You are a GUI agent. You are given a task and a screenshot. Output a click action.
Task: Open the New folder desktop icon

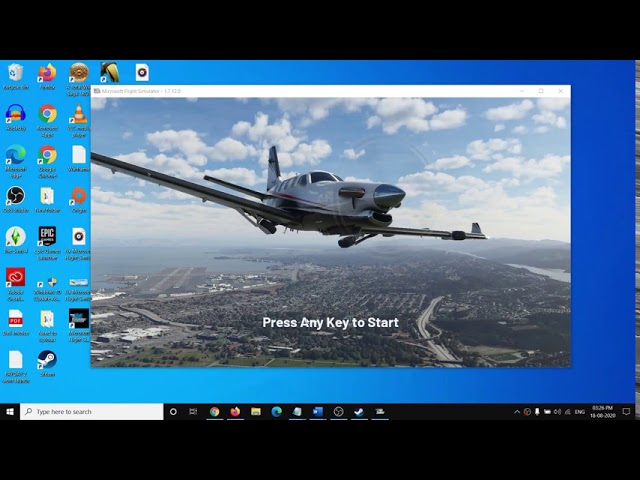point(47,200)
